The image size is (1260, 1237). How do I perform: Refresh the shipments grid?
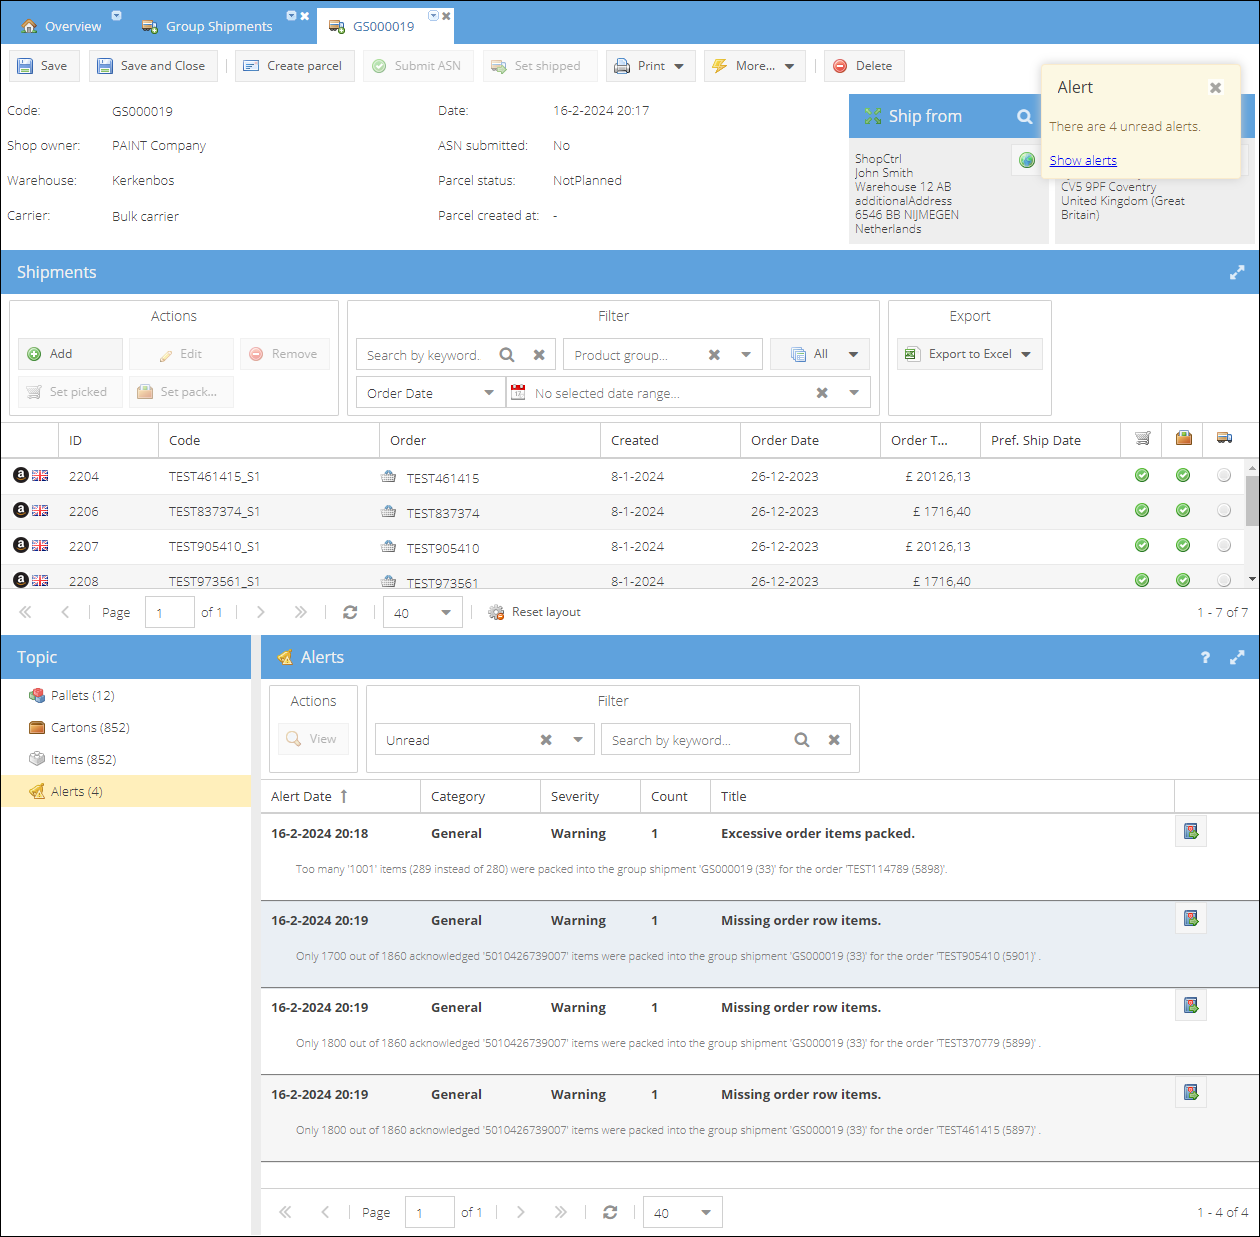350,612
